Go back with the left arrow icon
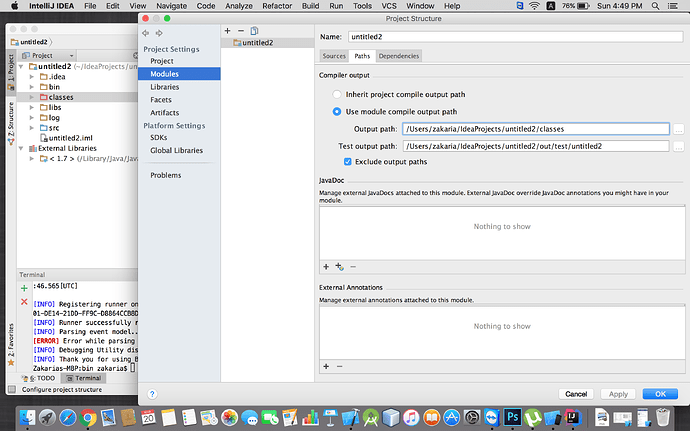Screen dimensions: 690x431 146,33
